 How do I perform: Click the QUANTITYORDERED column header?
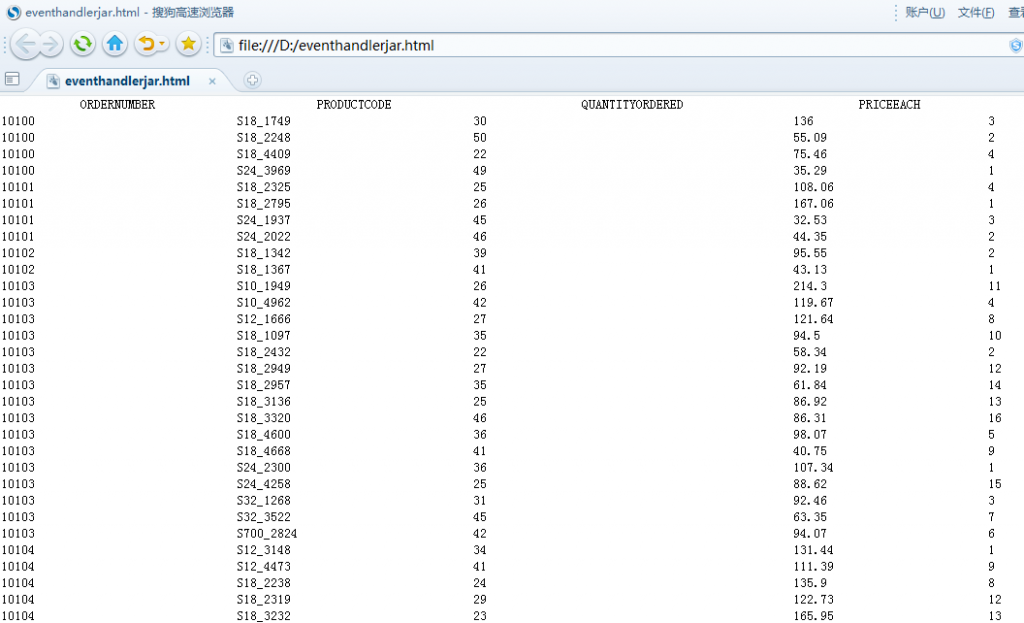tap(632, 104)
